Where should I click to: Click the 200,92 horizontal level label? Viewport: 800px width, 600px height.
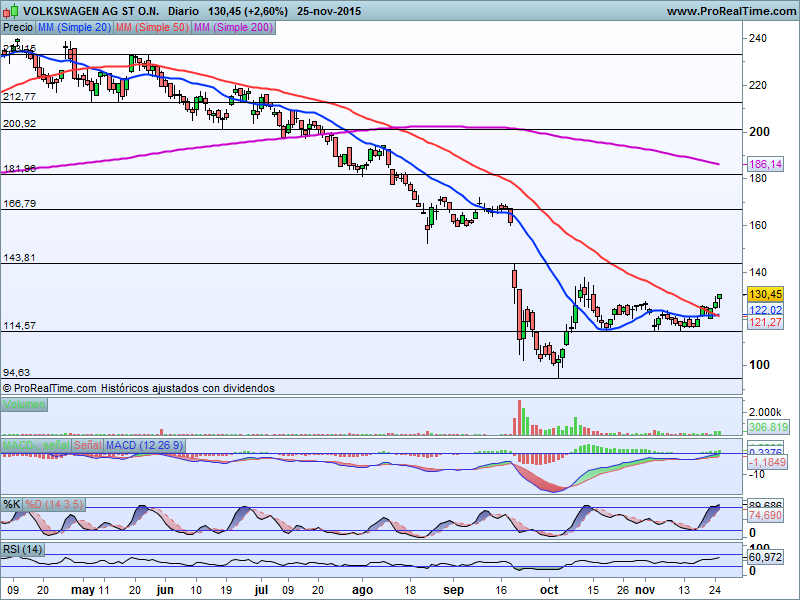coord(19,123)
